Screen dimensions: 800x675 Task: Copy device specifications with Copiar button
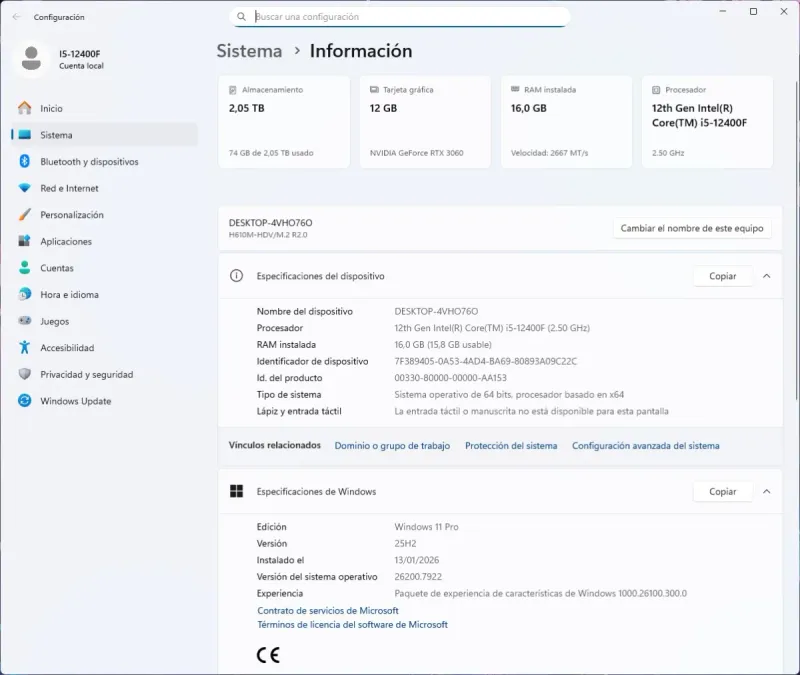coord(722,276)
